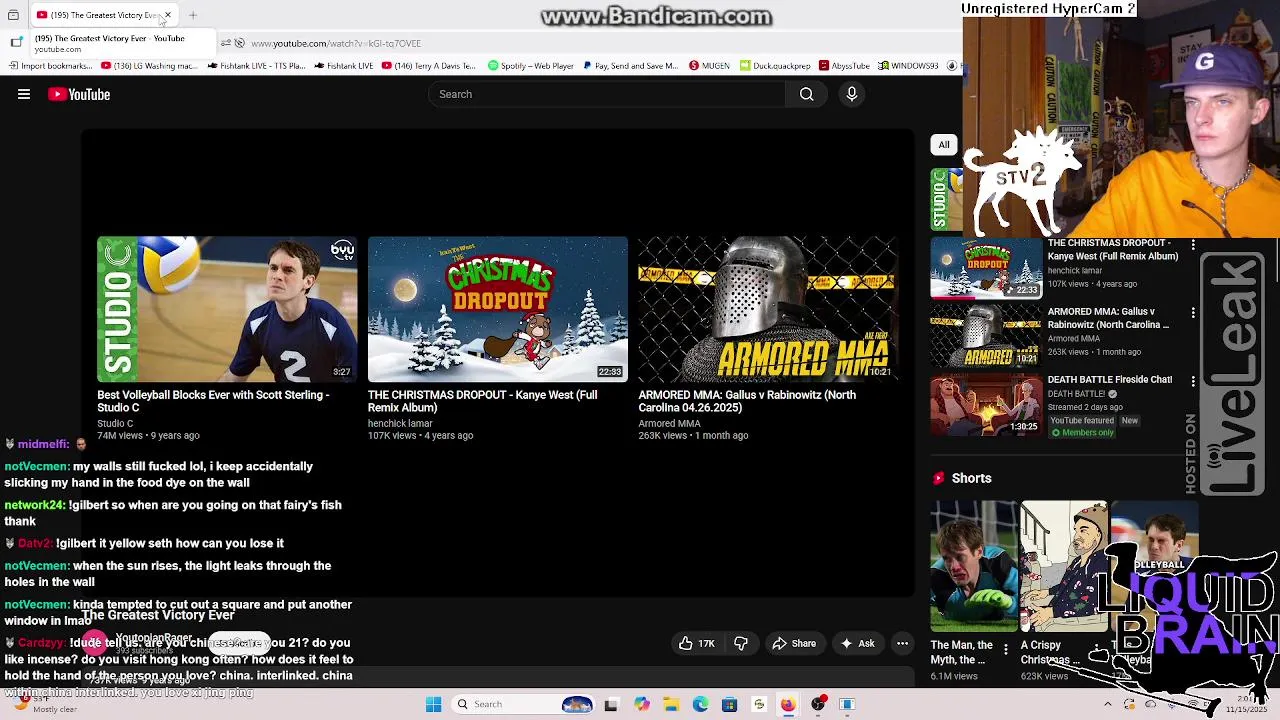Open DEATH BATTLE Fireside Chat title
The height and width of the screenshot is (720, 1280).
pos(1110,380)
